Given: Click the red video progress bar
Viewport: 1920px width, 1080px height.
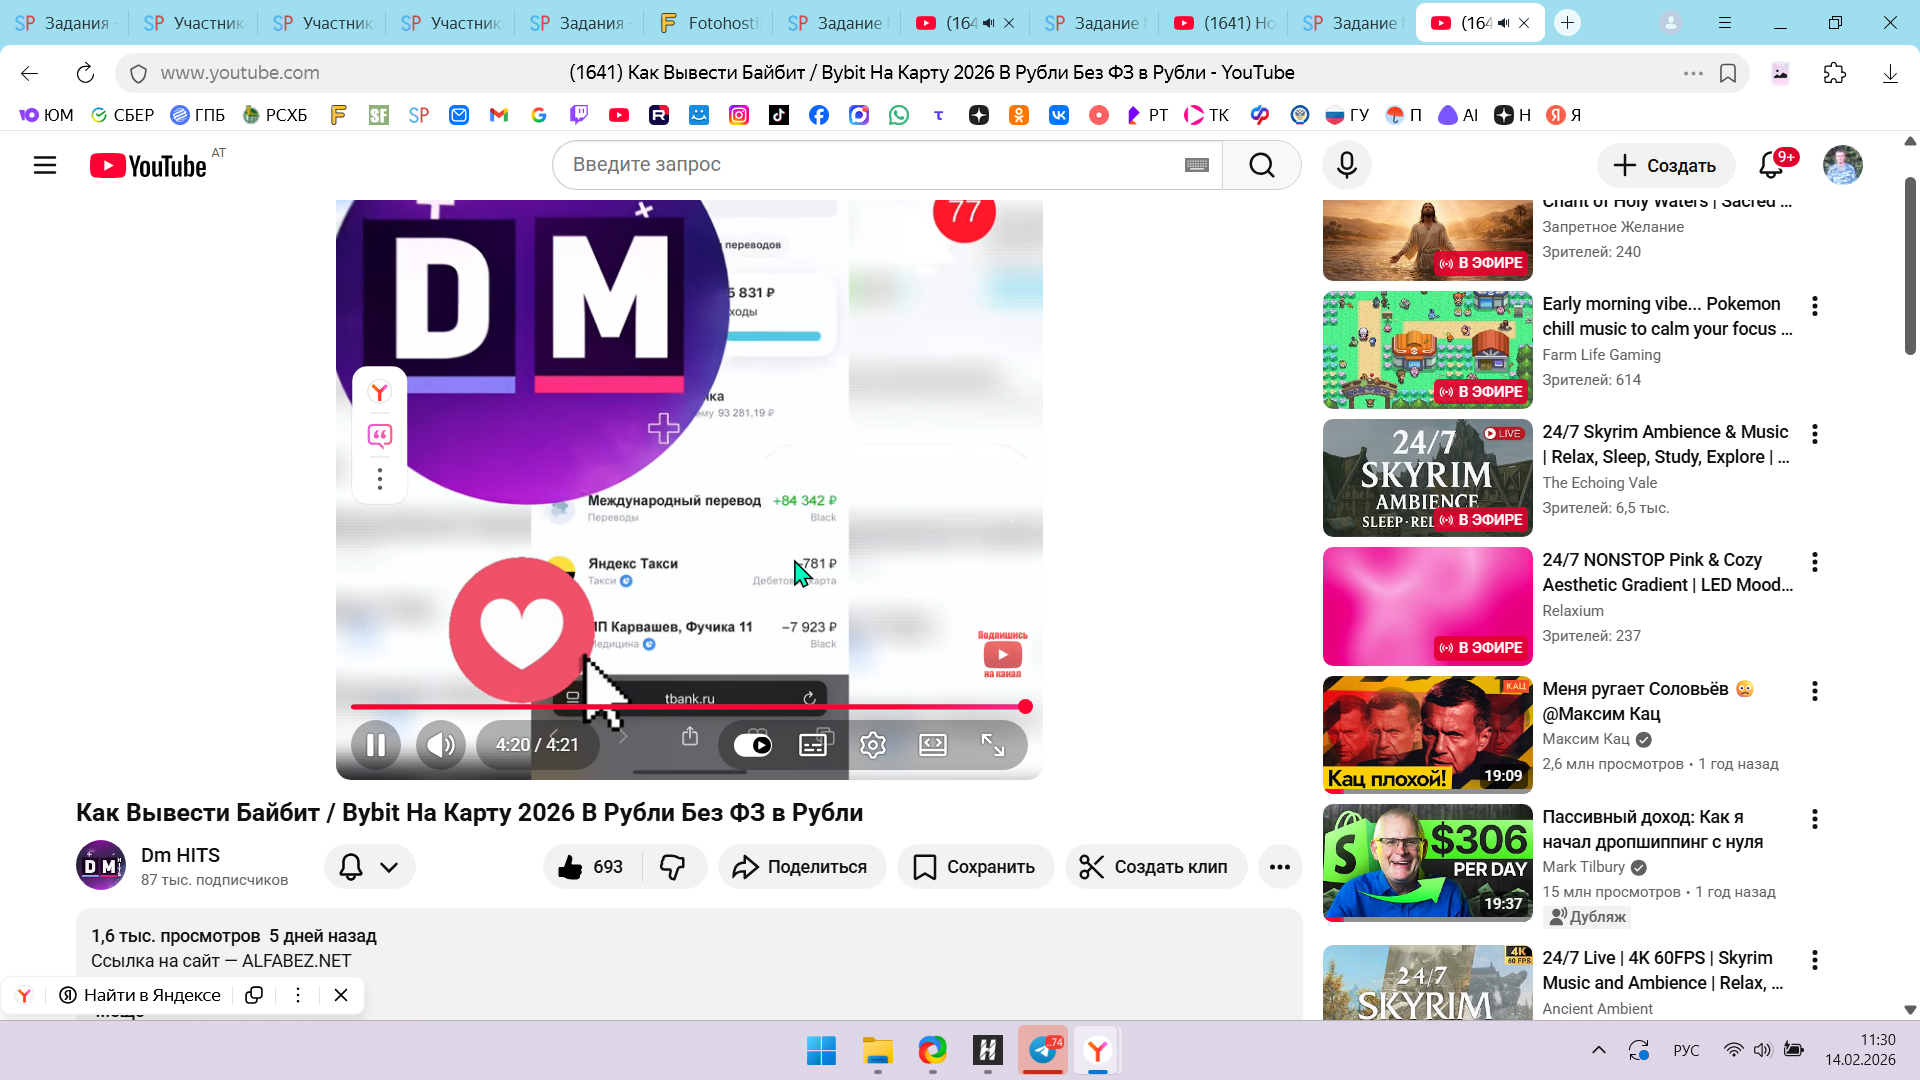Looking at the screenshot, I should click(x=690, y=707).
